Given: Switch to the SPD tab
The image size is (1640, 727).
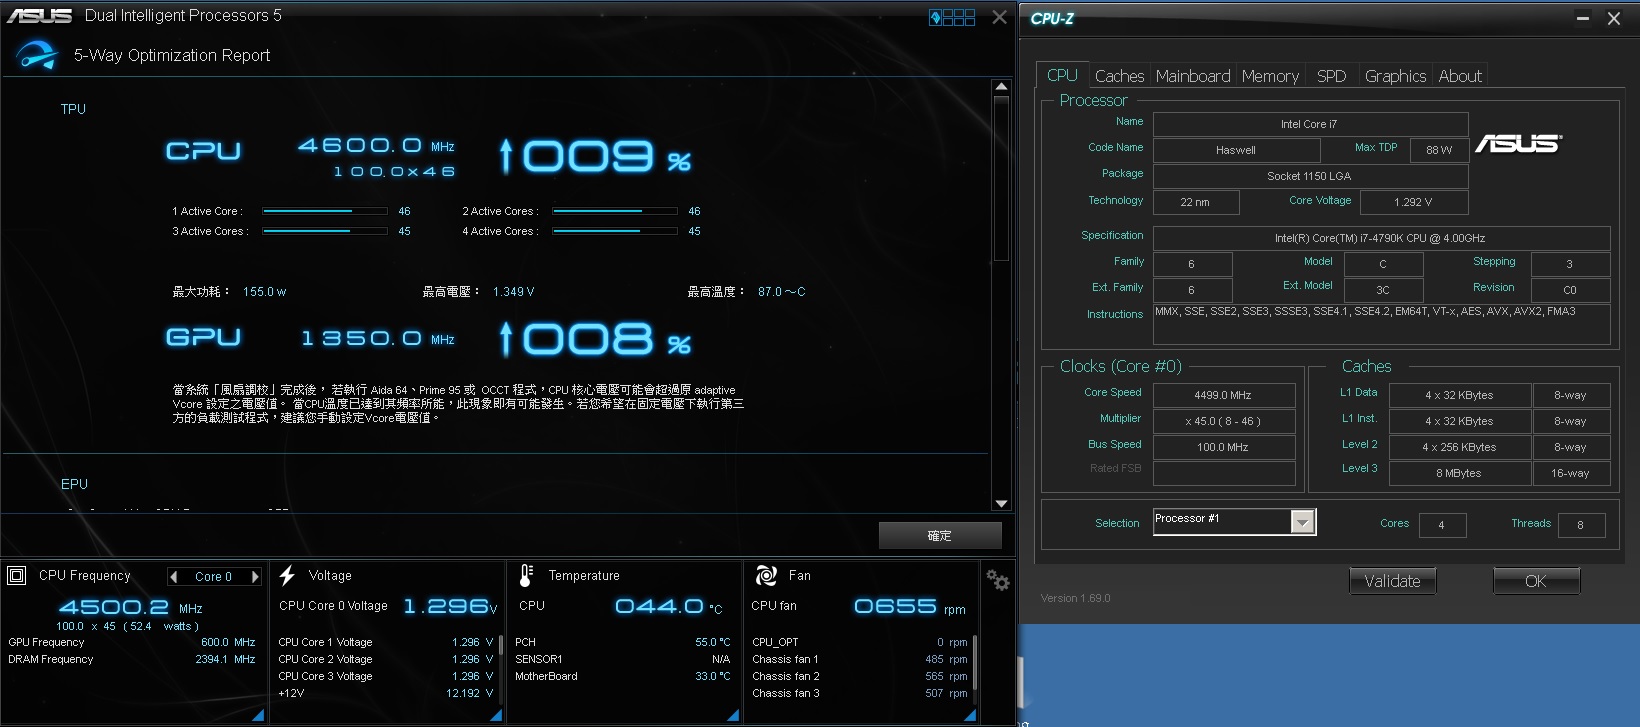Looking at the screenshot, I should click(x=1331, y=76).
